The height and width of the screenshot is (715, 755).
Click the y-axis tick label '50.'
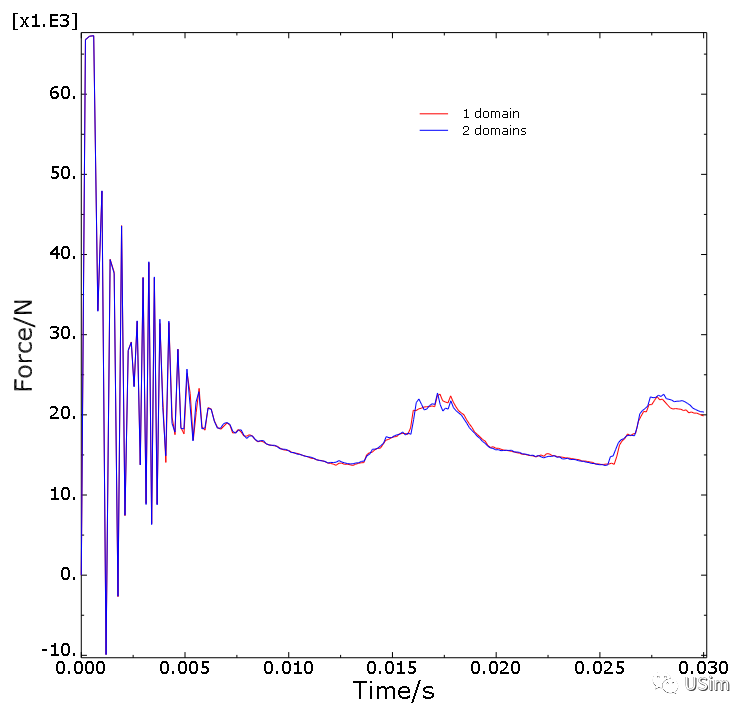click(63, 173)
